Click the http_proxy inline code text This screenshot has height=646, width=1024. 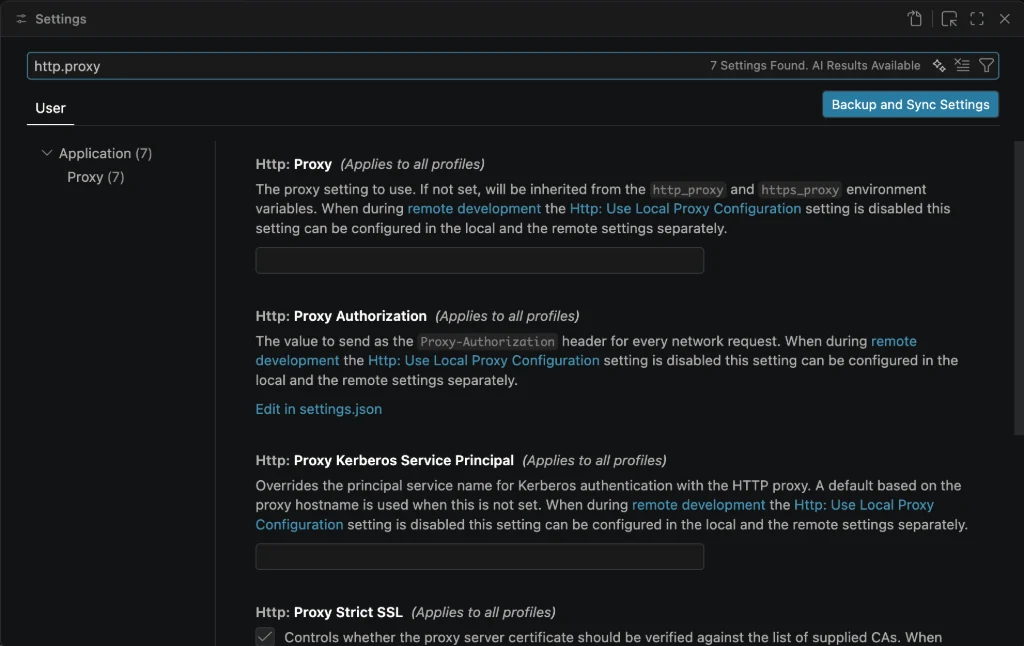pyautogui.click(x=688, y=190)
